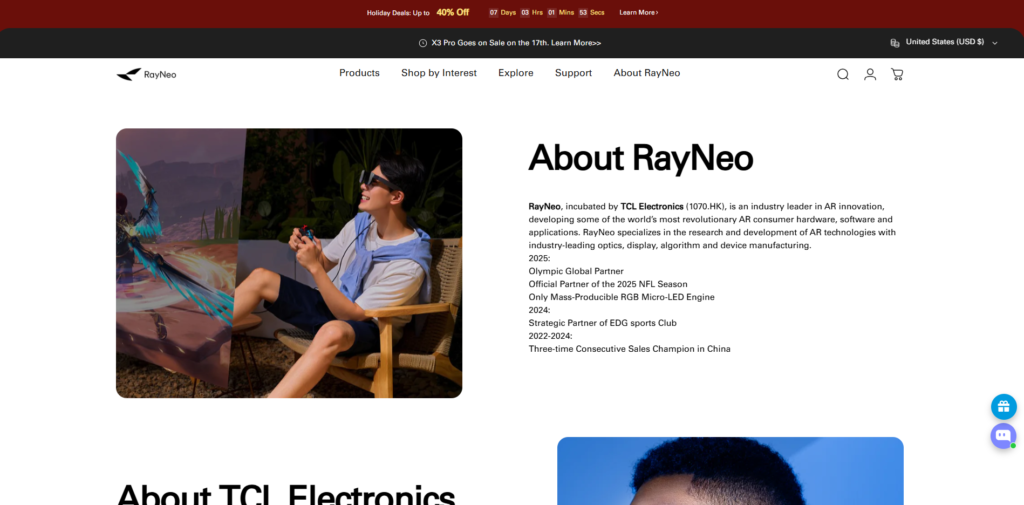Open the purple chat support bubble
Viewport: 1024px width, 505px height.
point(1003,435)
